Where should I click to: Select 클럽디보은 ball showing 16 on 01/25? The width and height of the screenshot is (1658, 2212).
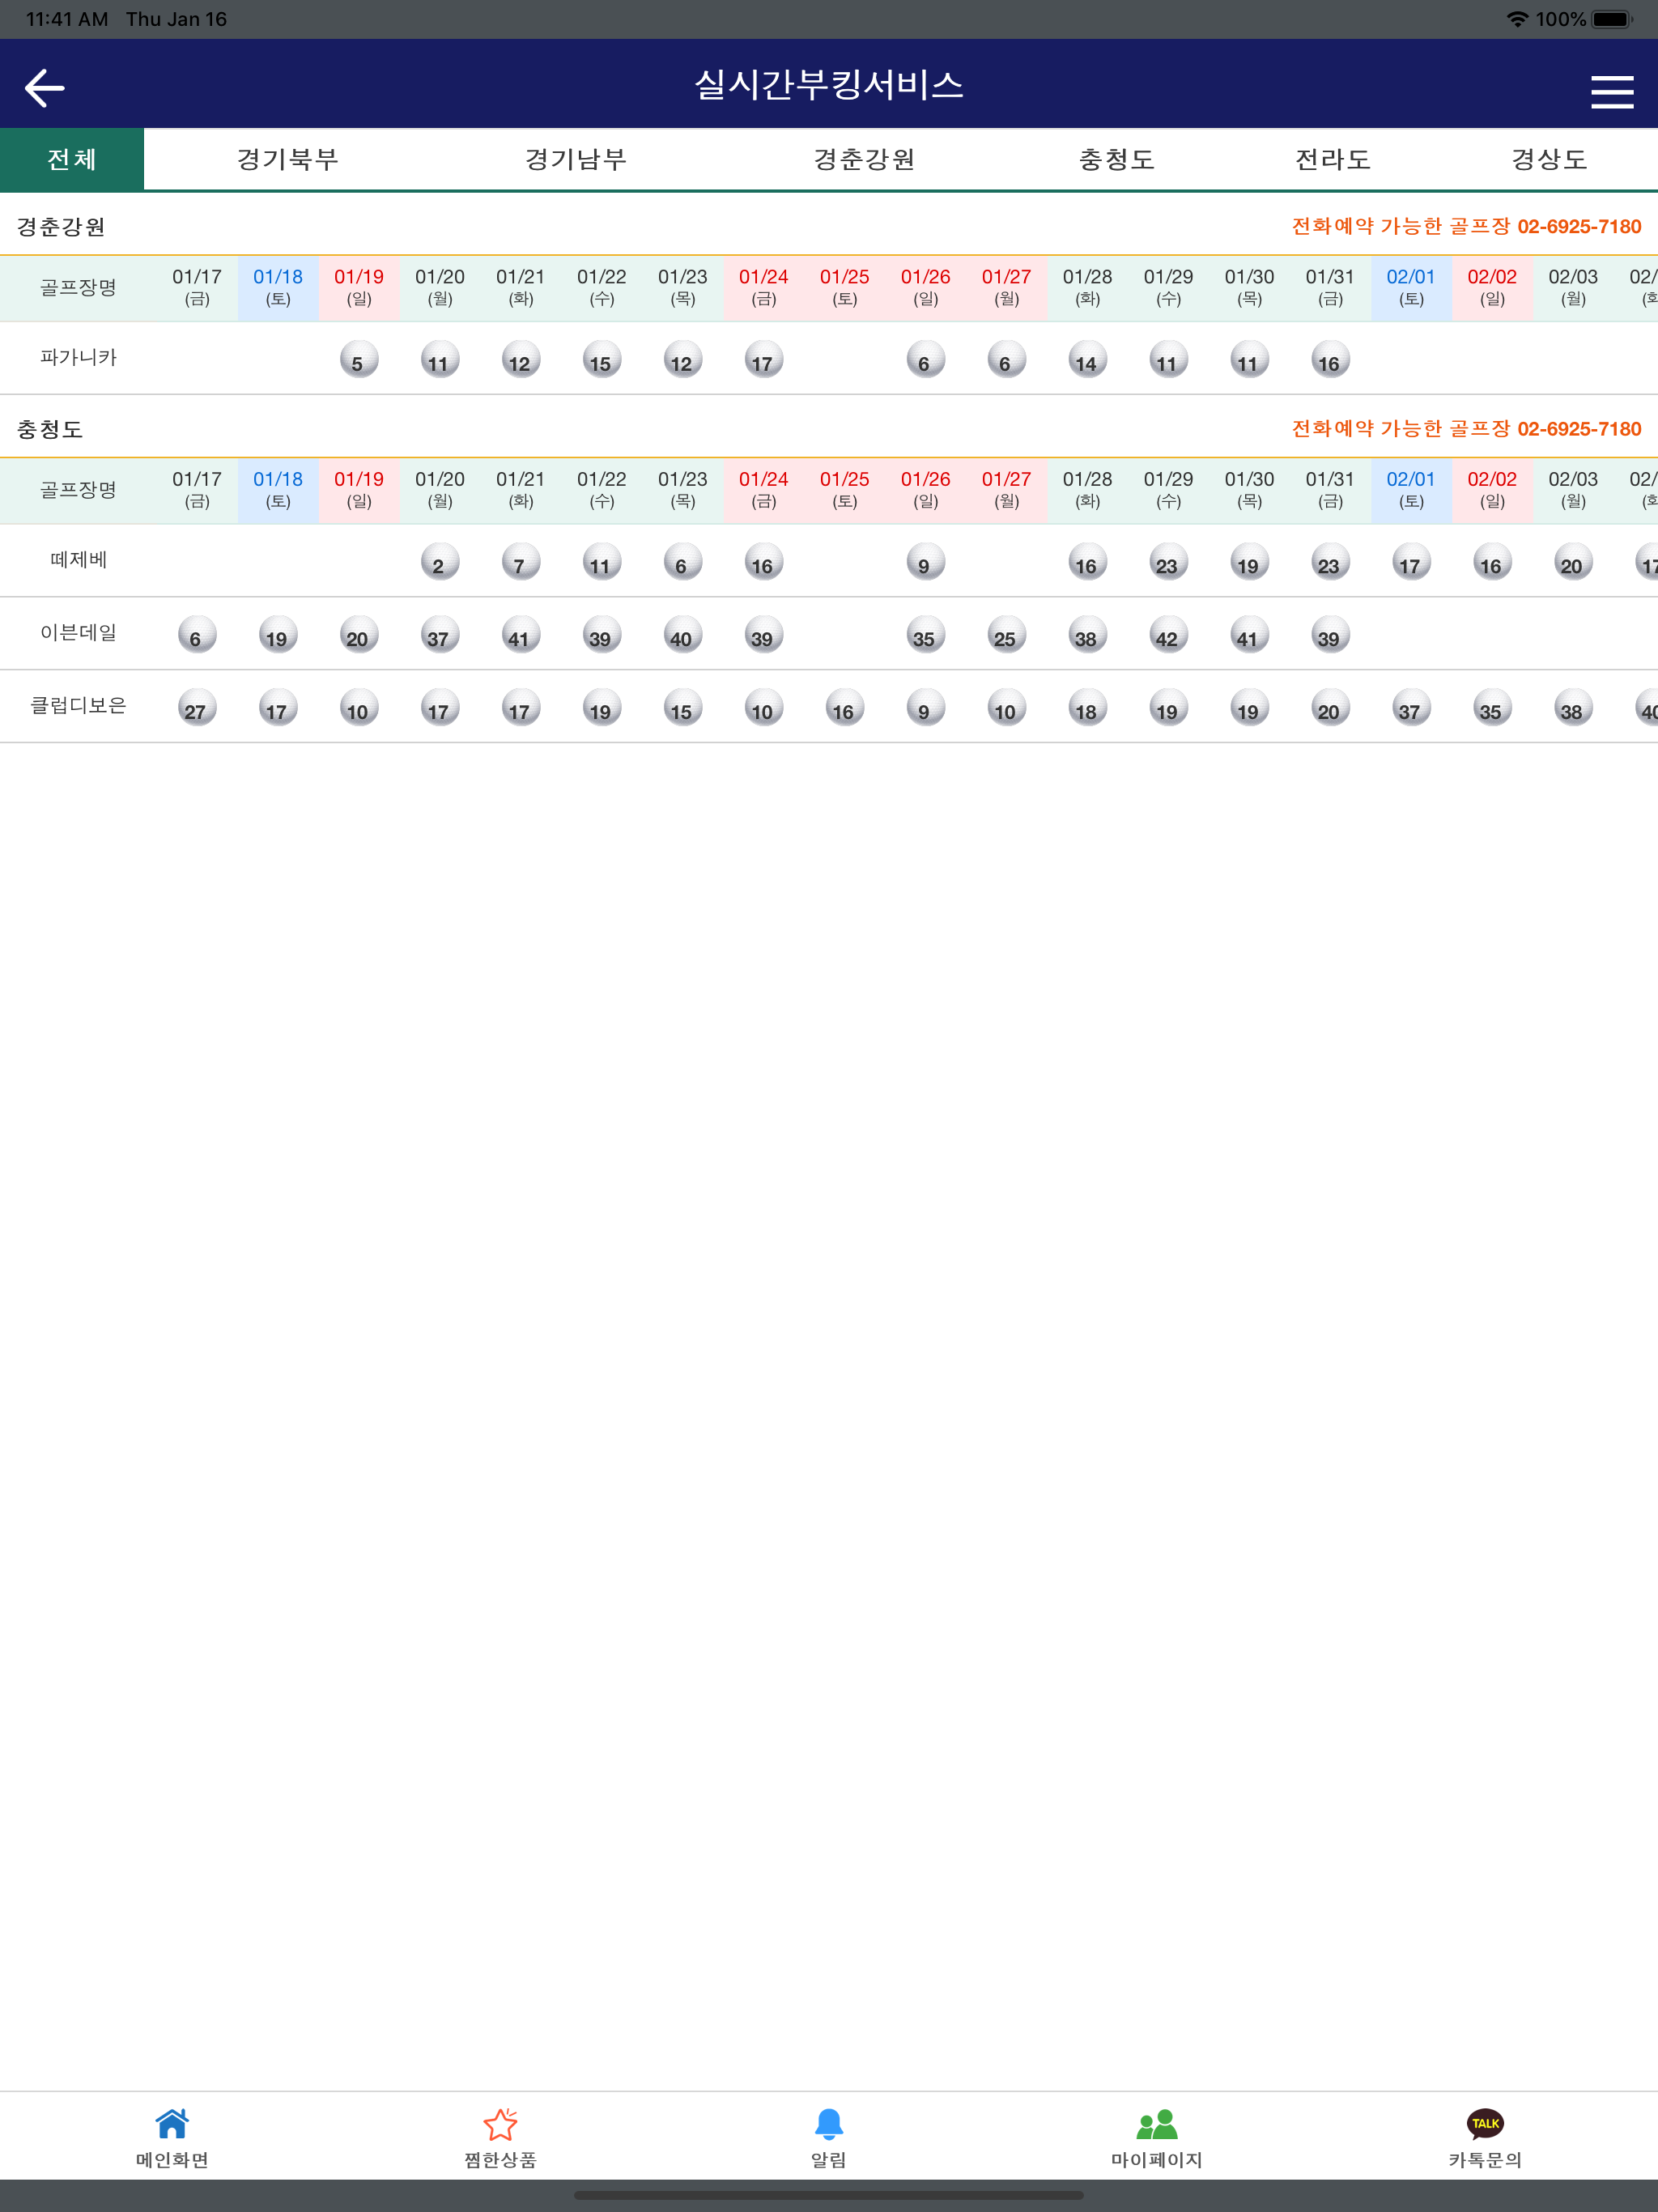coord(845,708)
